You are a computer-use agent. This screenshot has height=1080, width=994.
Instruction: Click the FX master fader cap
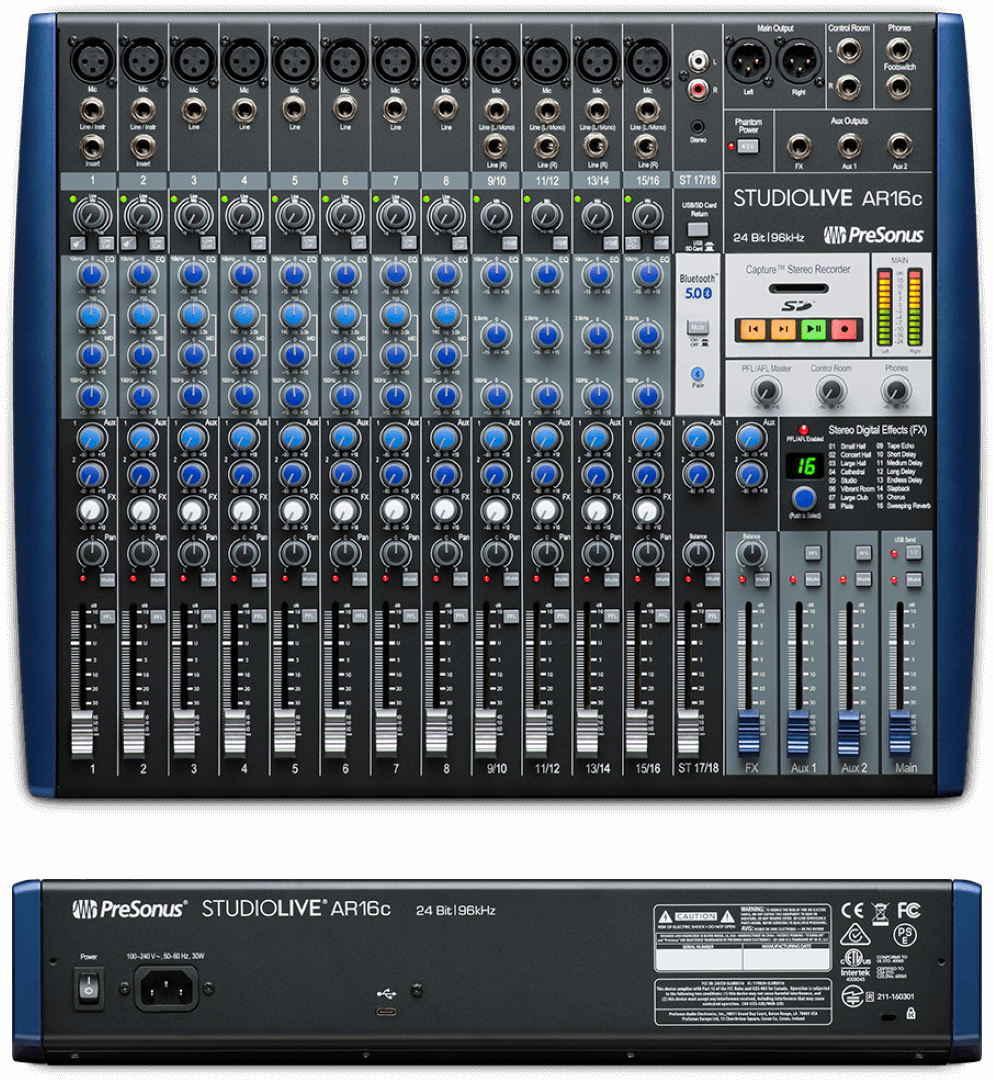tap(749, 734)
